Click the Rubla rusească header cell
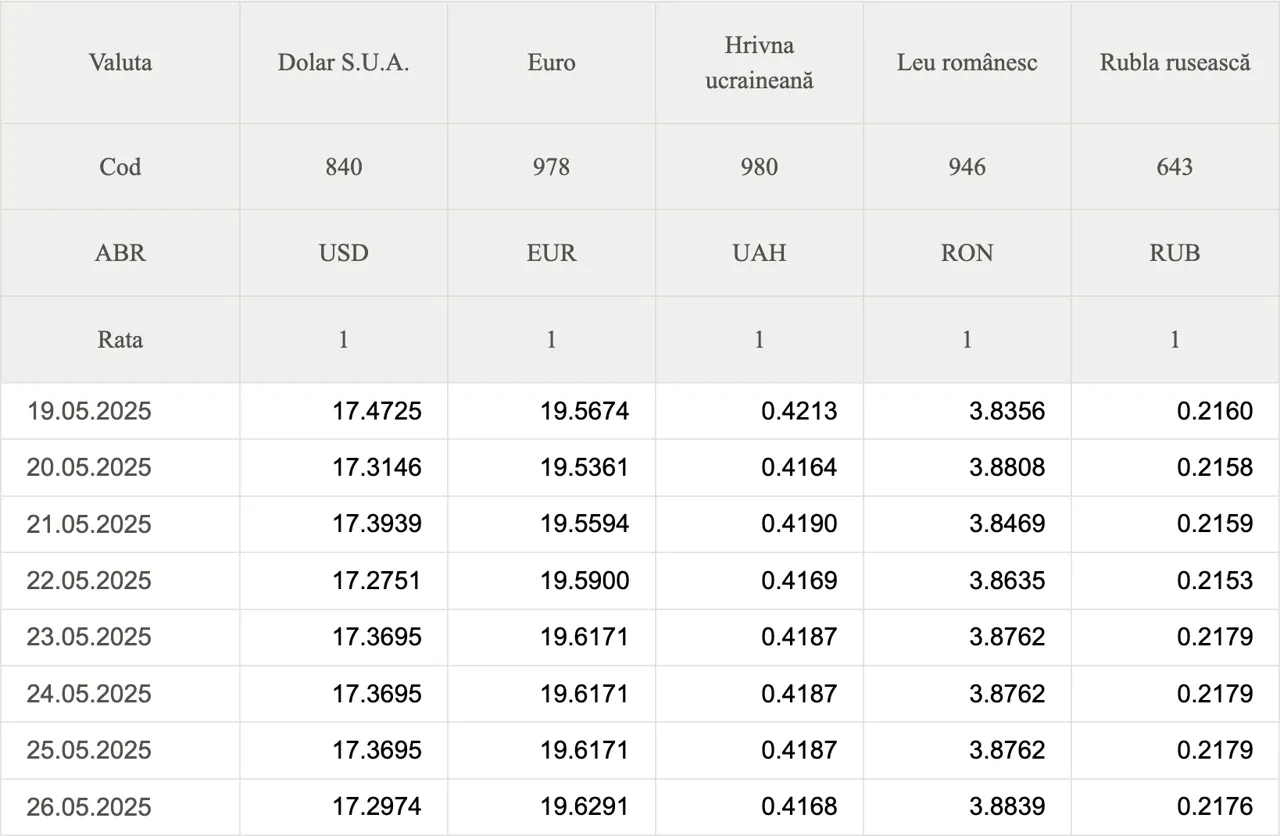 (x=1175, y=63)
